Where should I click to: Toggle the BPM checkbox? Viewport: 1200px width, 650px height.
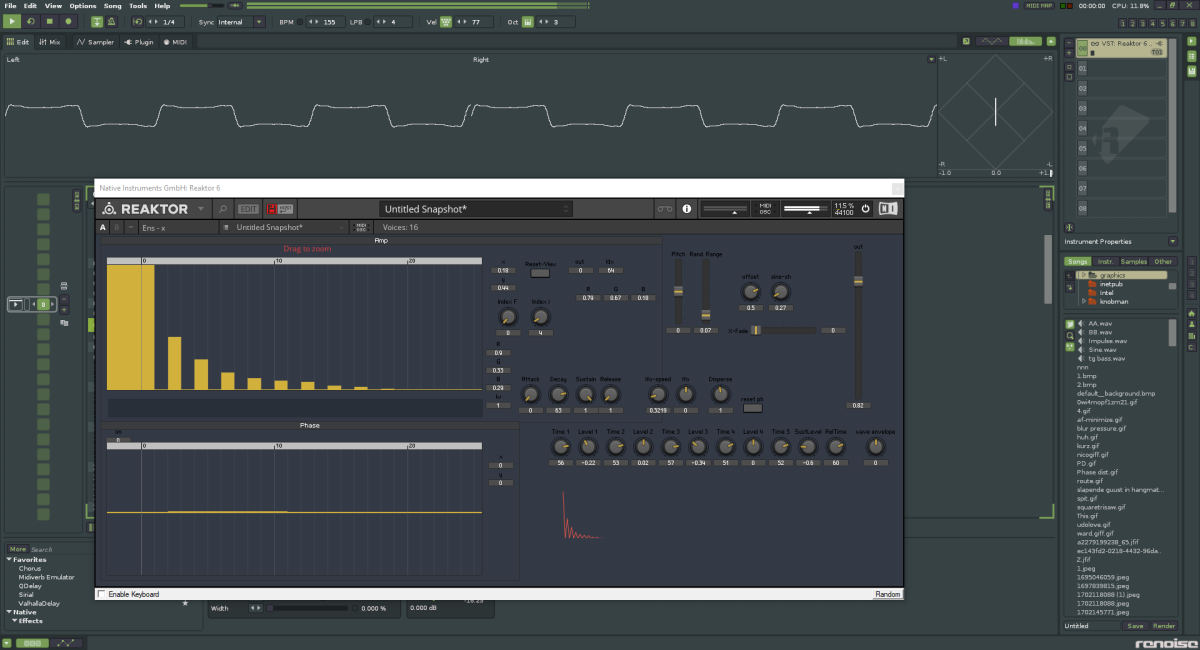click(x=302, y=21)
